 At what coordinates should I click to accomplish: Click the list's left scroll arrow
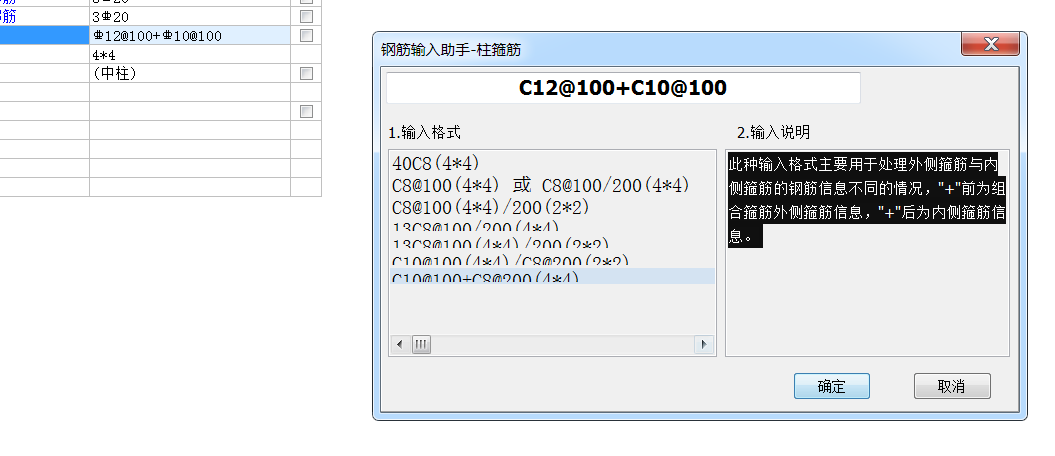[x=400, y=345]
